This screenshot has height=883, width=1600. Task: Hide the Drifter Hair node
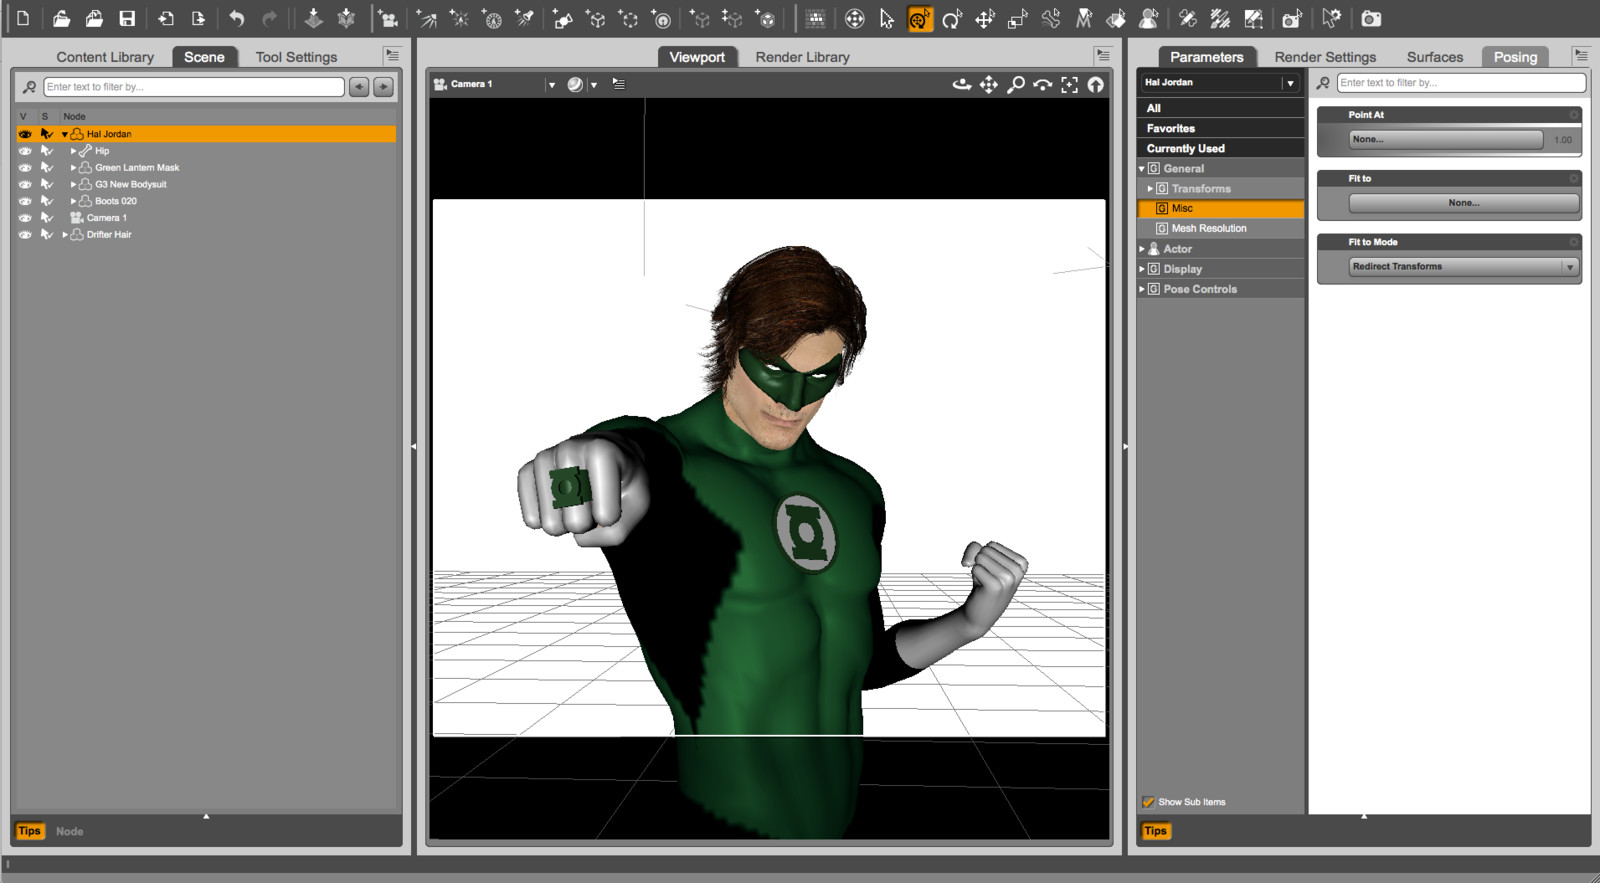tap(25, 235)
